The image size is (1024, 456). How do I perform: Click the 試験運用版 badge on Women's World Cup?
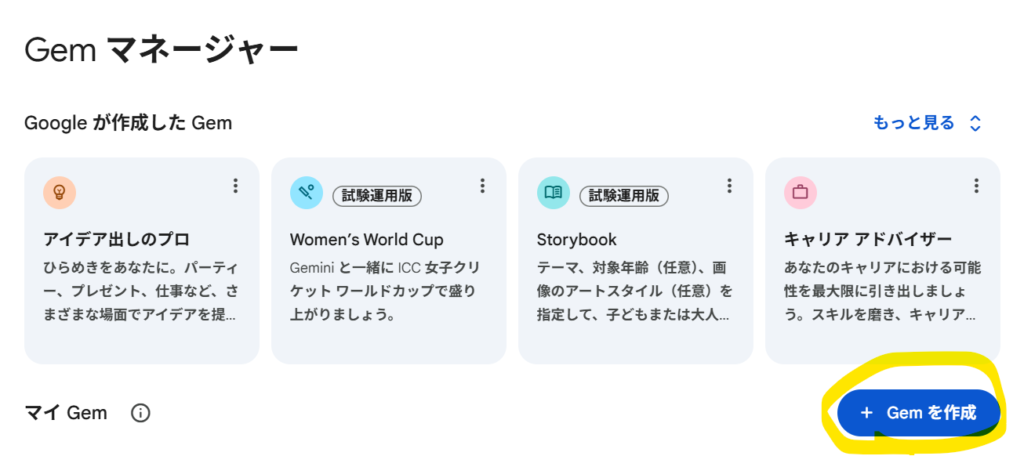[x=377, y=195]
